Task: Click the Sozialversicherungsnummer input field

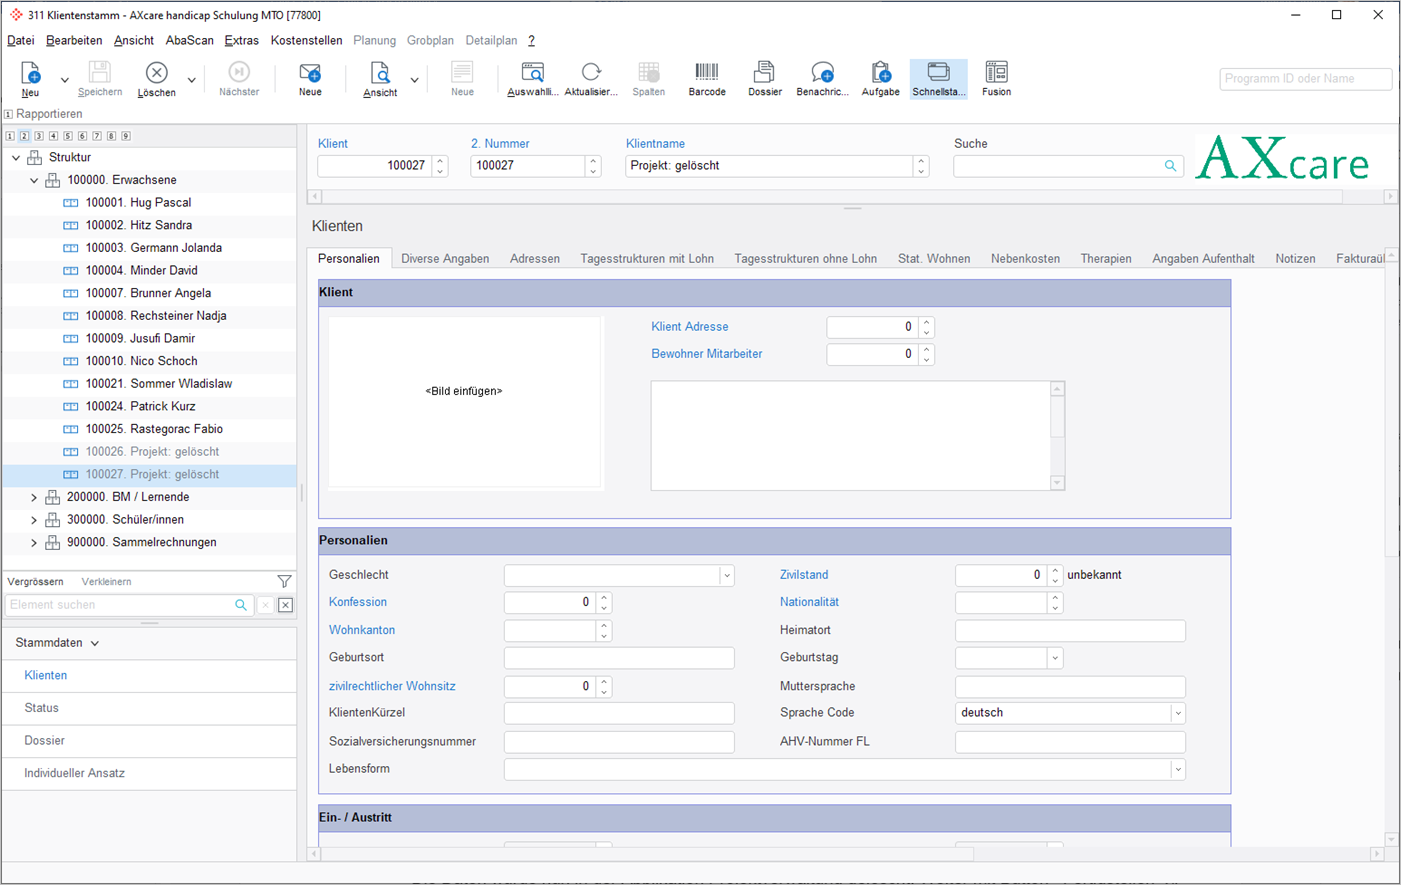Action: pos(619,742)
